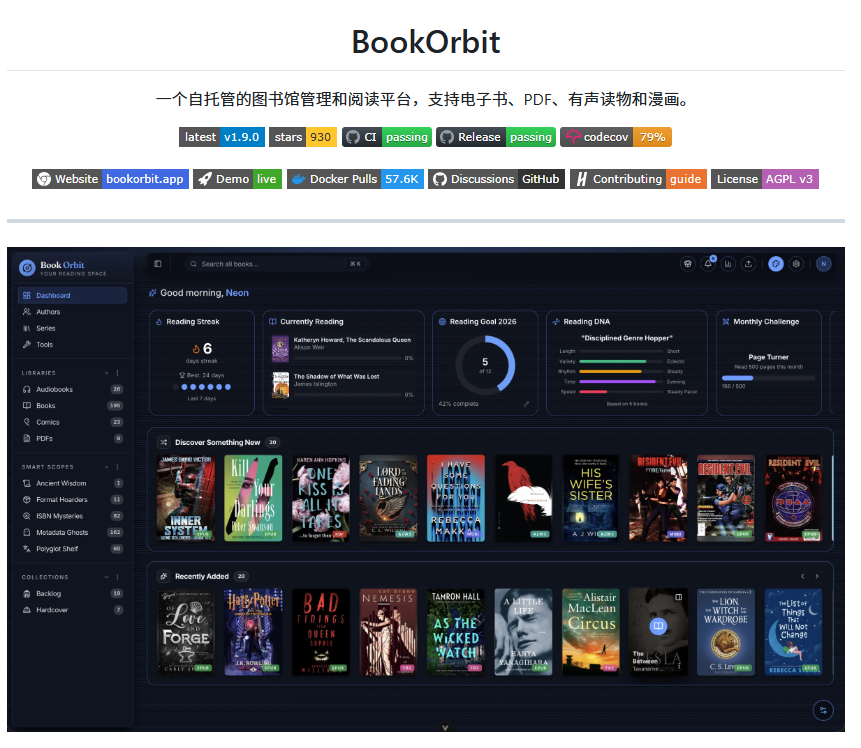
Task: Collapse the Smart Scopes section chevron
Action: pos(107,467)
